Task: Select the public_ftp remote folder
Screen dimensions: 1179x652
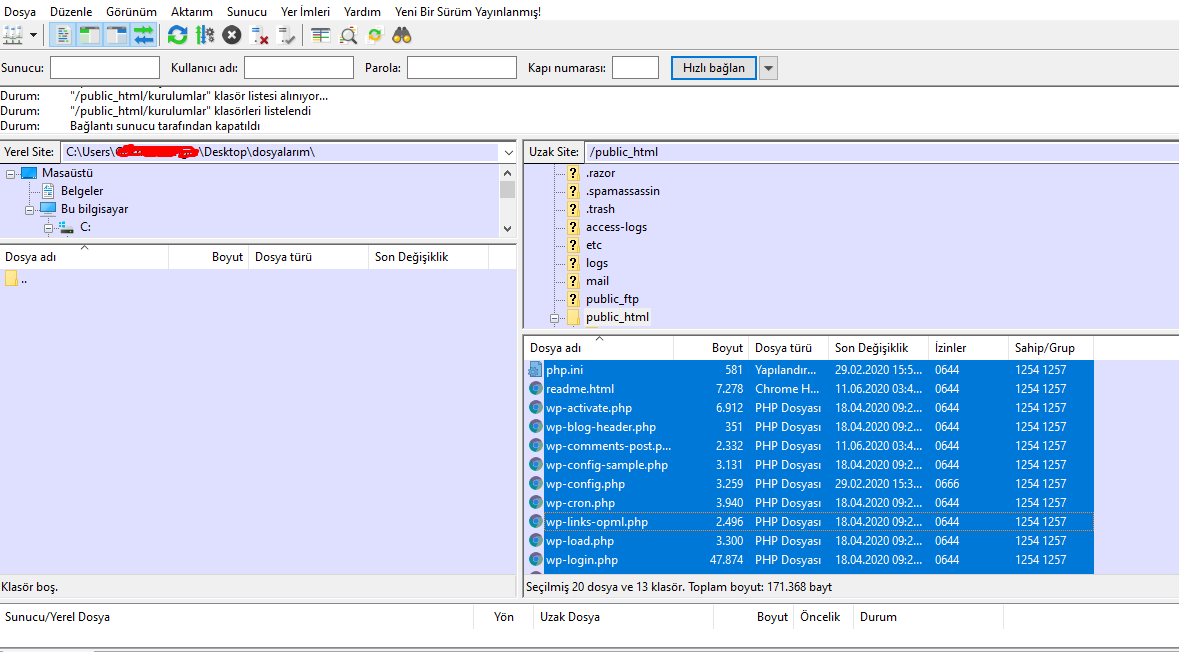Action: pyautogui.click(x=612, y=299)
